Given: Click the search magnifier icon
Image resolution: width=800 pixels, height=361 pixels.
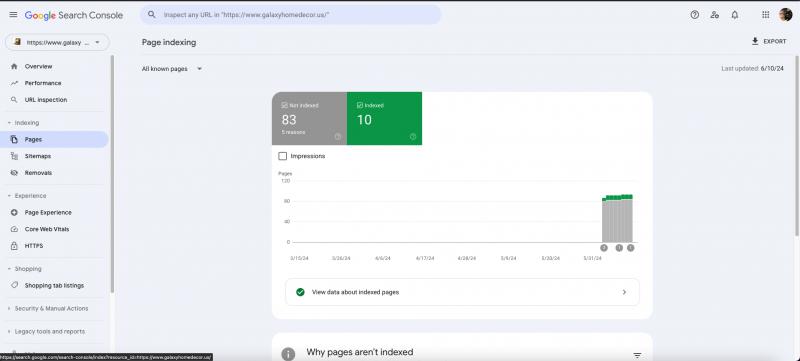Looking at the screenshot, I should 152,15.
